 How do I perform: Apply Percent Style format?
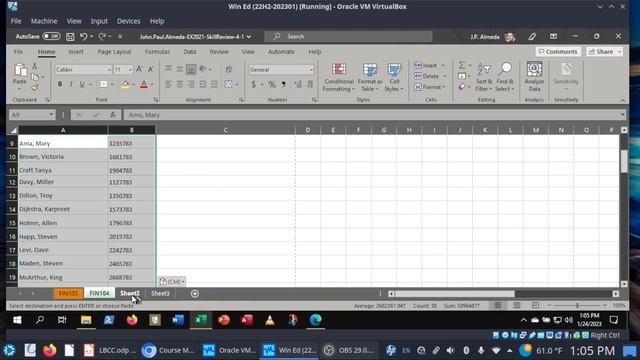point(272,84)
